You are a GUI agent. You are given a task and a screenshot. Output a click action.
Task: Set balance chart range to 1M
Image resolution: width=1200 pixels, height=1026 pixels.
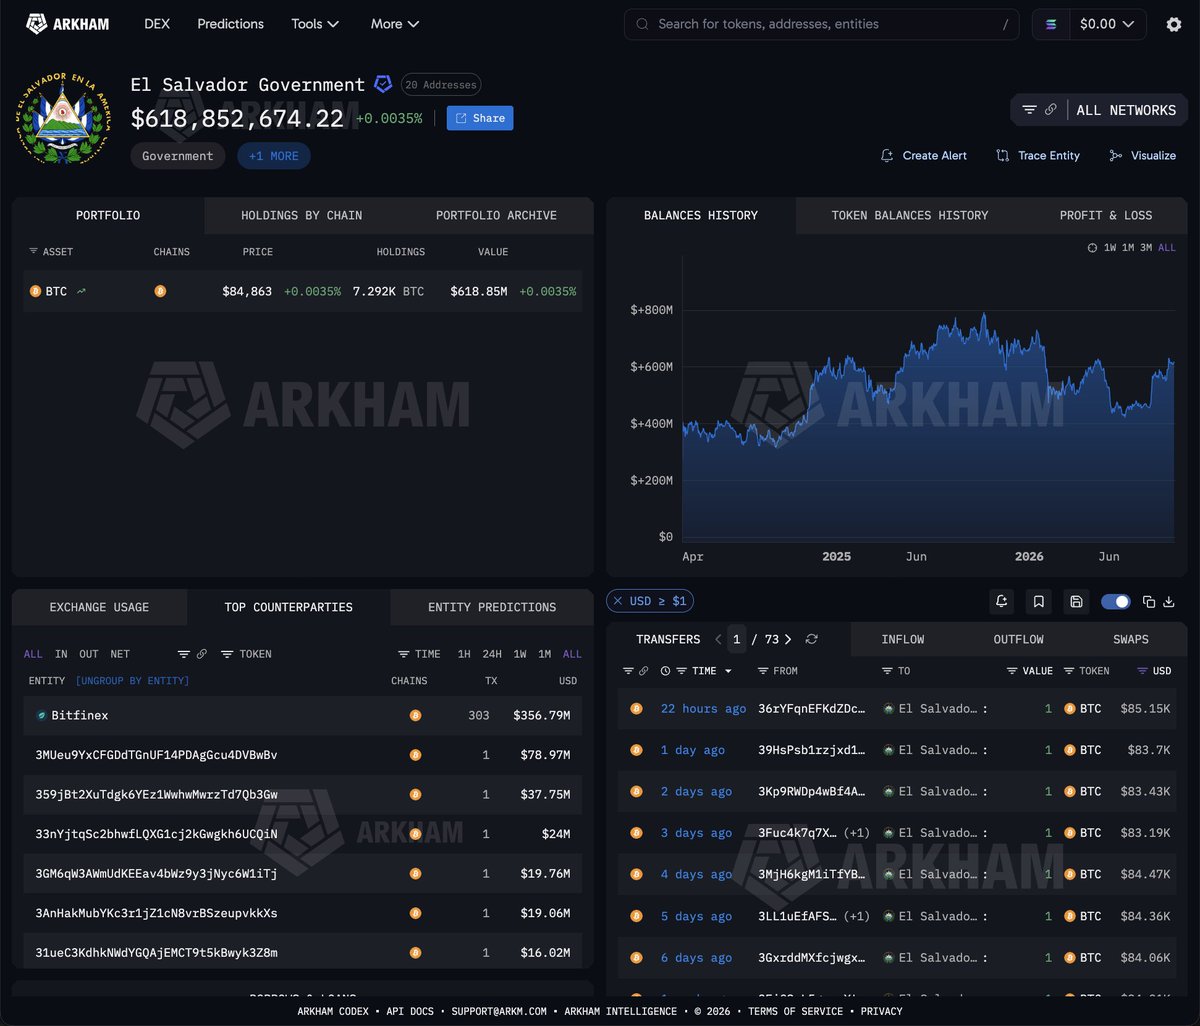pyautogui.click(x=1127, y=248)
